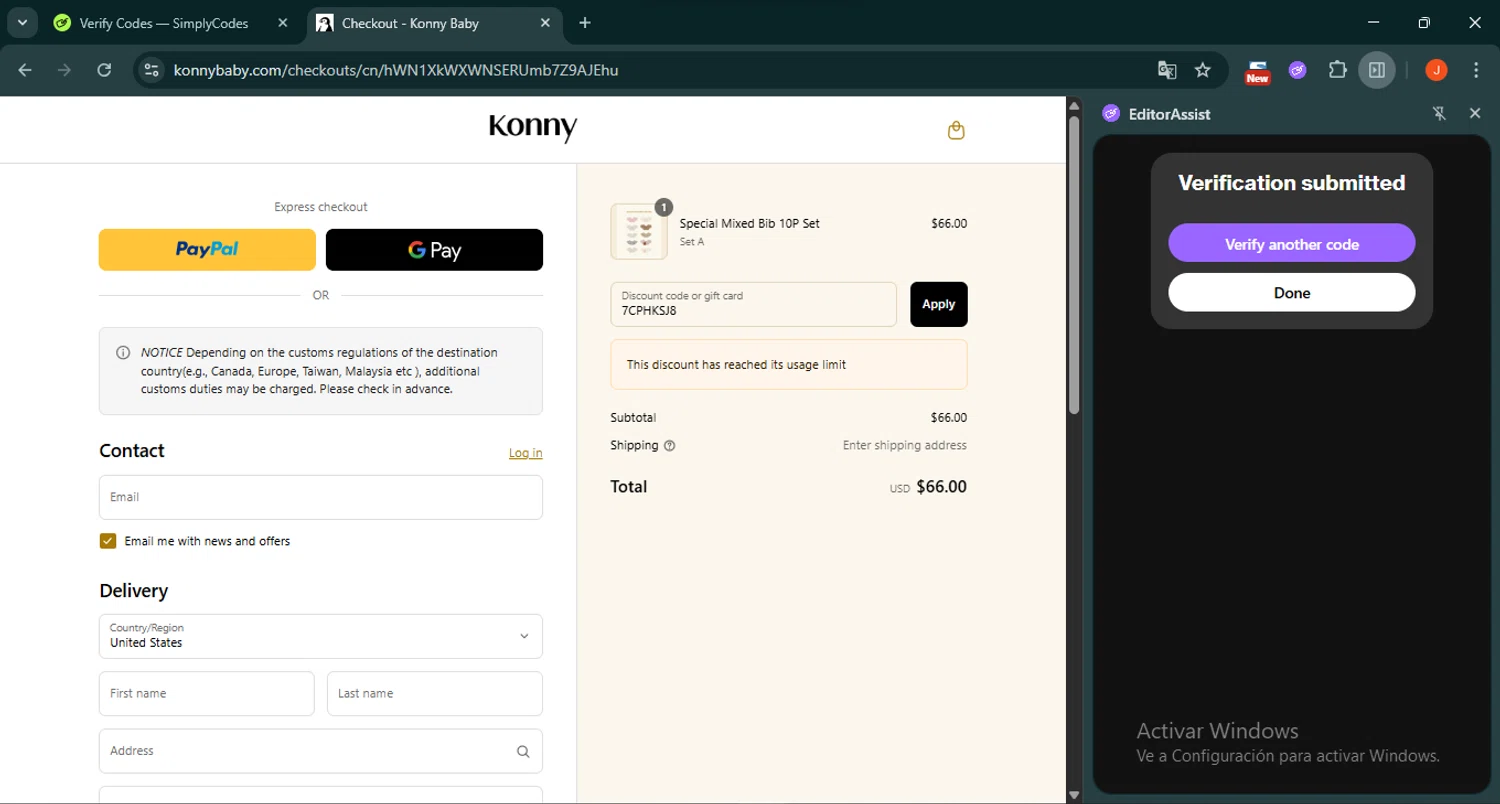Click the usage limit error message
The image size is (1500, 804).
click(789, 364)
